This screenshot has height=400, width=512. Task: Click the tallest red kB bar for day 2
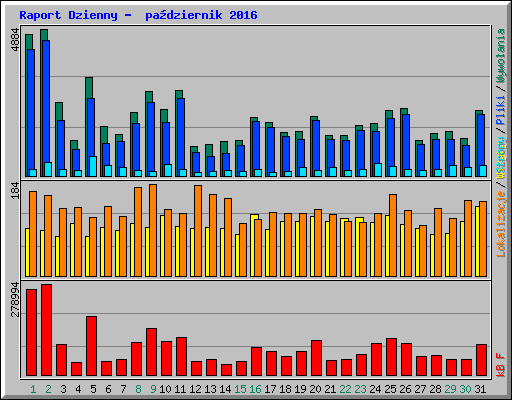coord(46,330)
